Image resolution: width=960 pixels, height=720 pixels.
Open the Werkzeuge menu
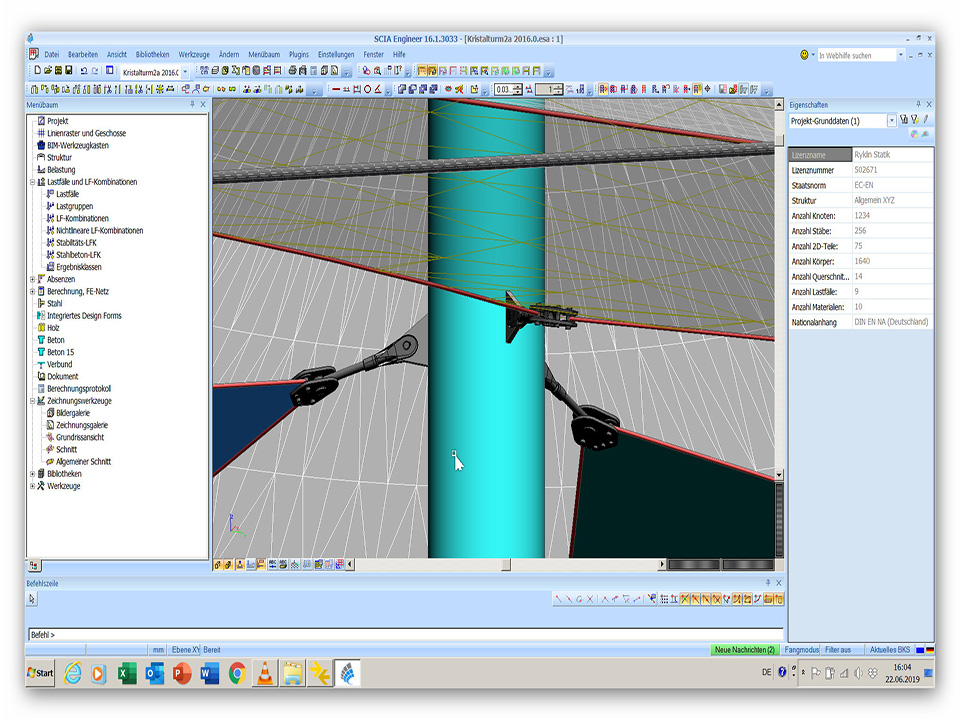(193, 54)
